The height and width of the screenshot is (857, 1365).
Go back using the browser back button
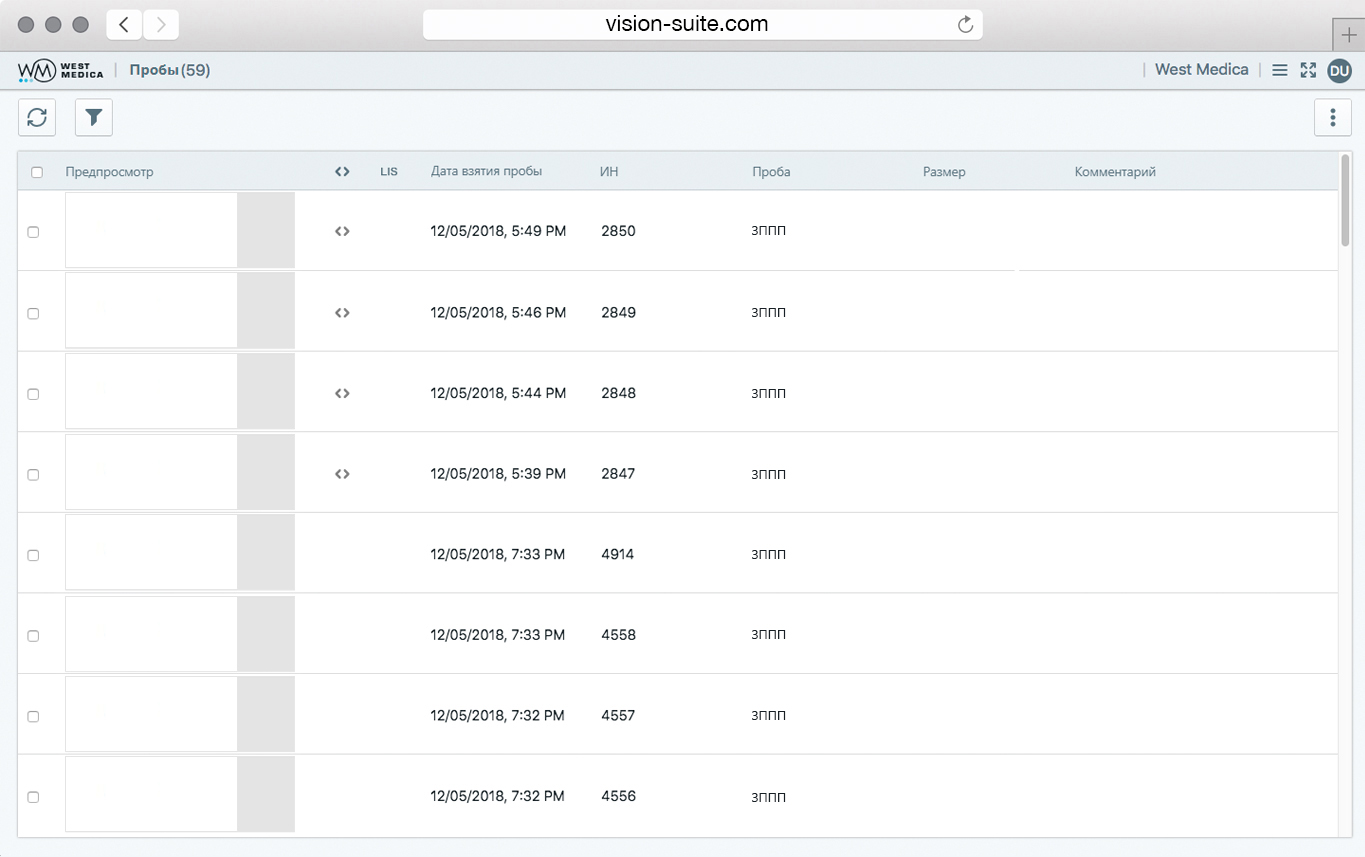[124, 25]
